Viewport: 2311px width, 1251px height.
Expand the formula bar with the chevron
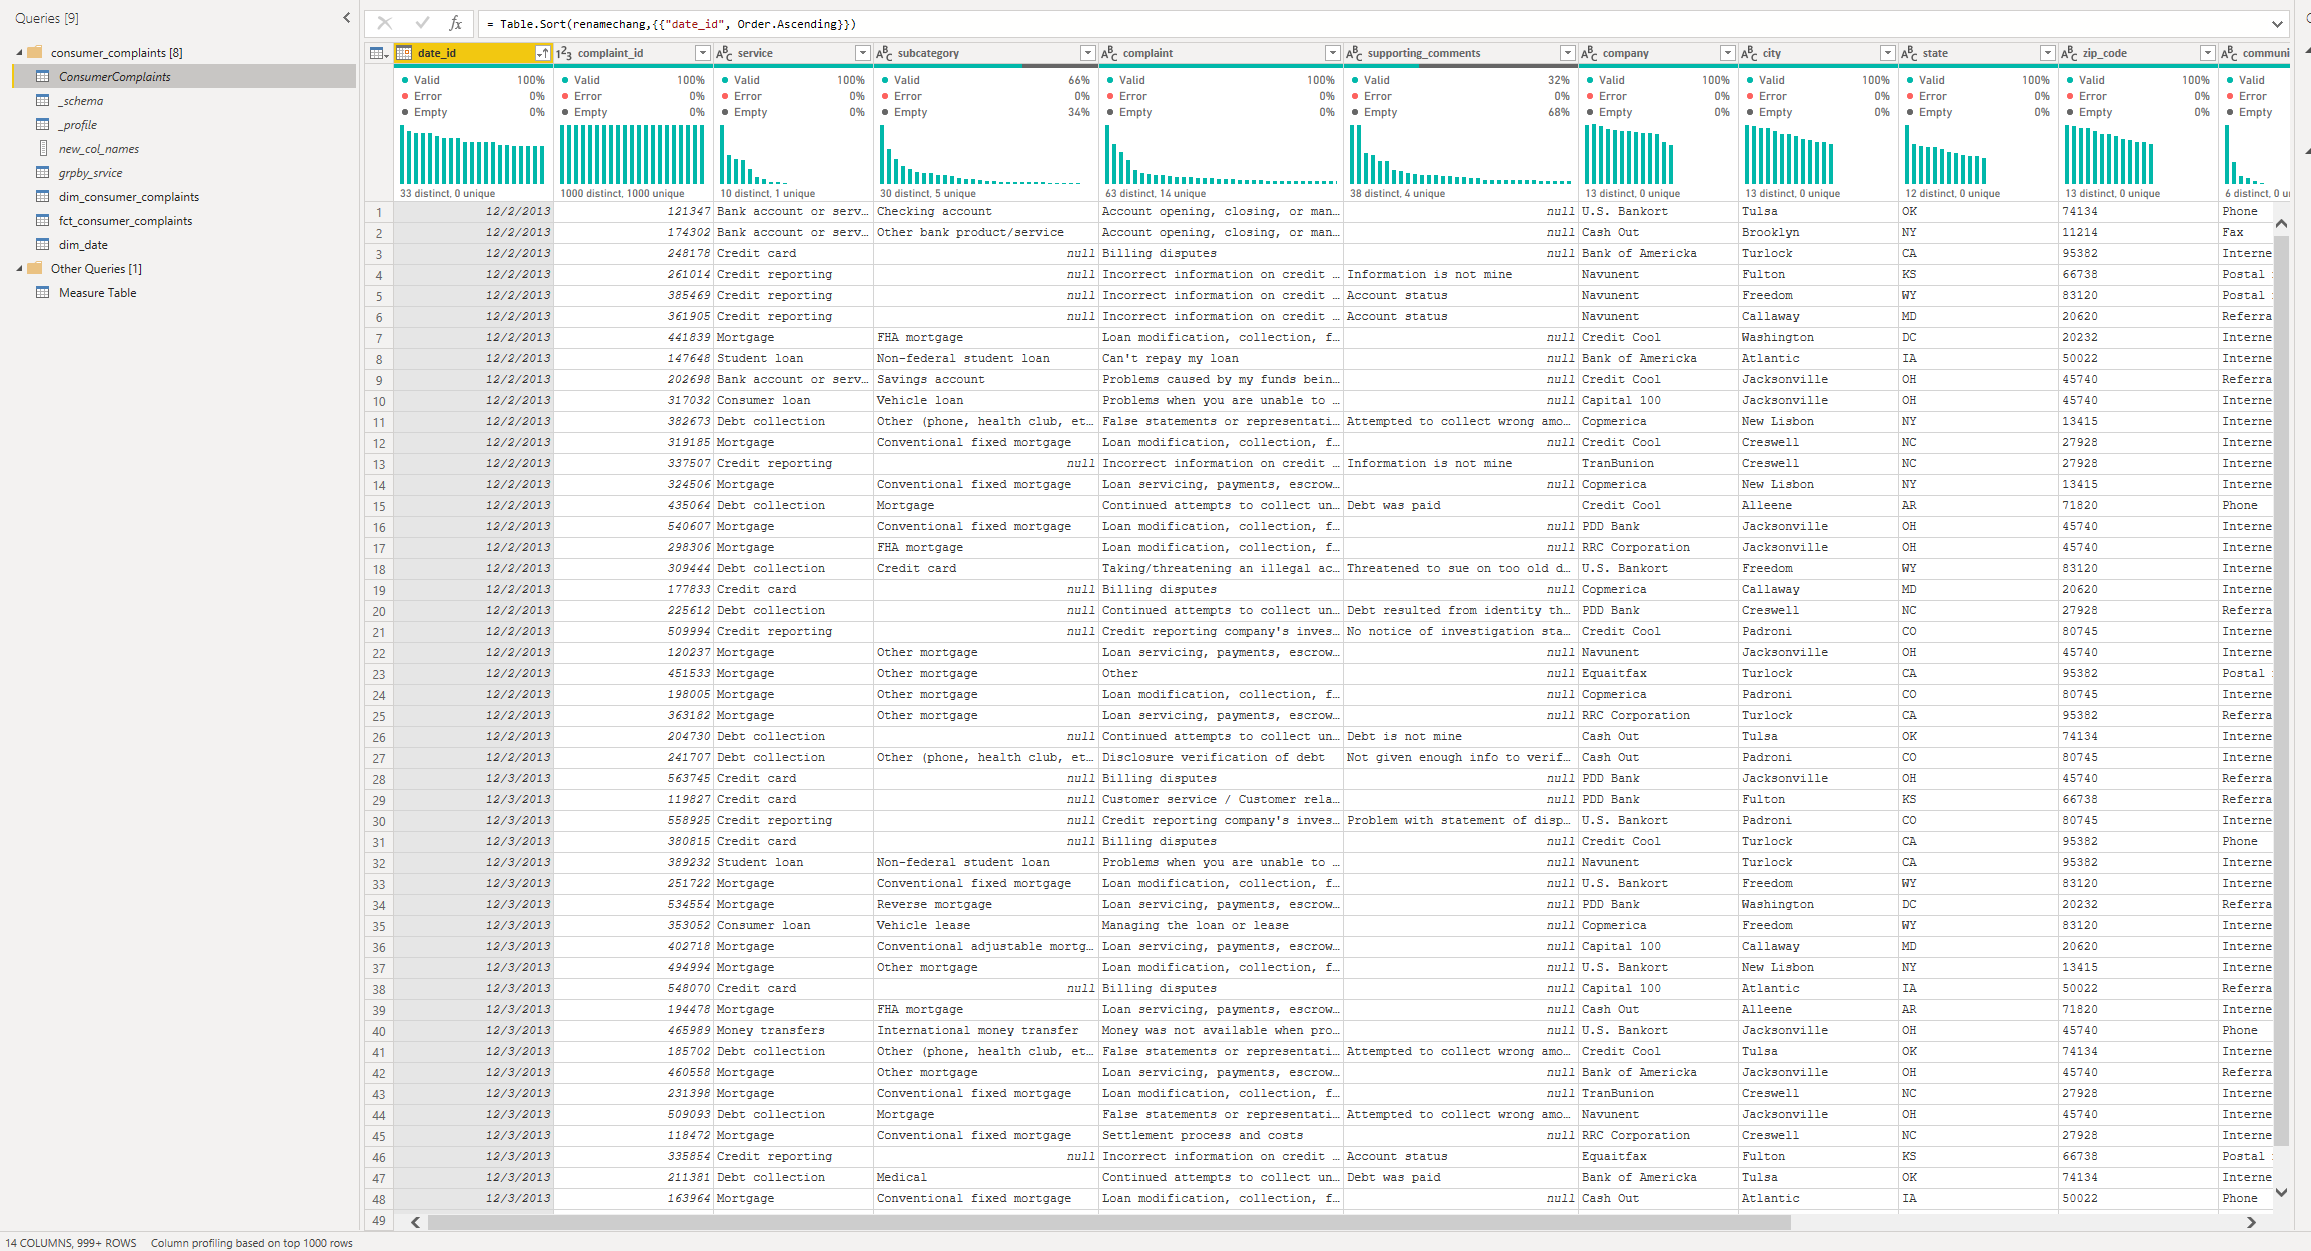(x=2277, y=24)
